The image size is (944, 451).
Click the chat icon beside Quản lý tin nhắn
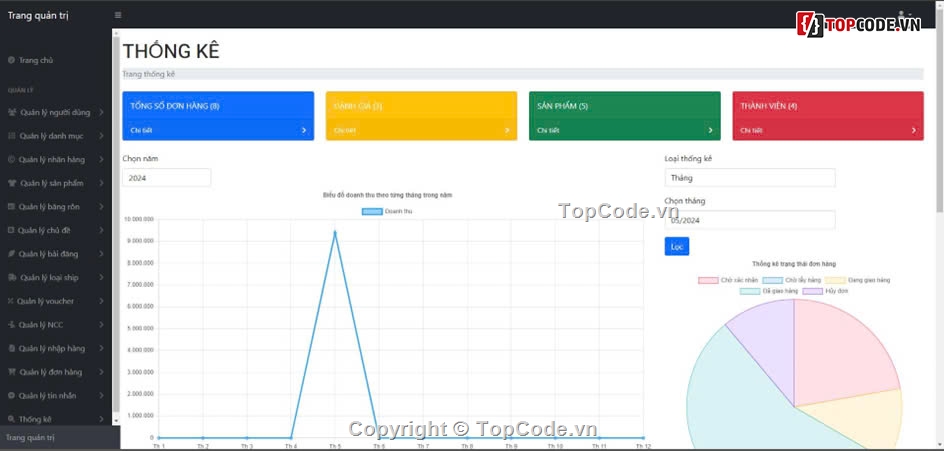(11, 396)
